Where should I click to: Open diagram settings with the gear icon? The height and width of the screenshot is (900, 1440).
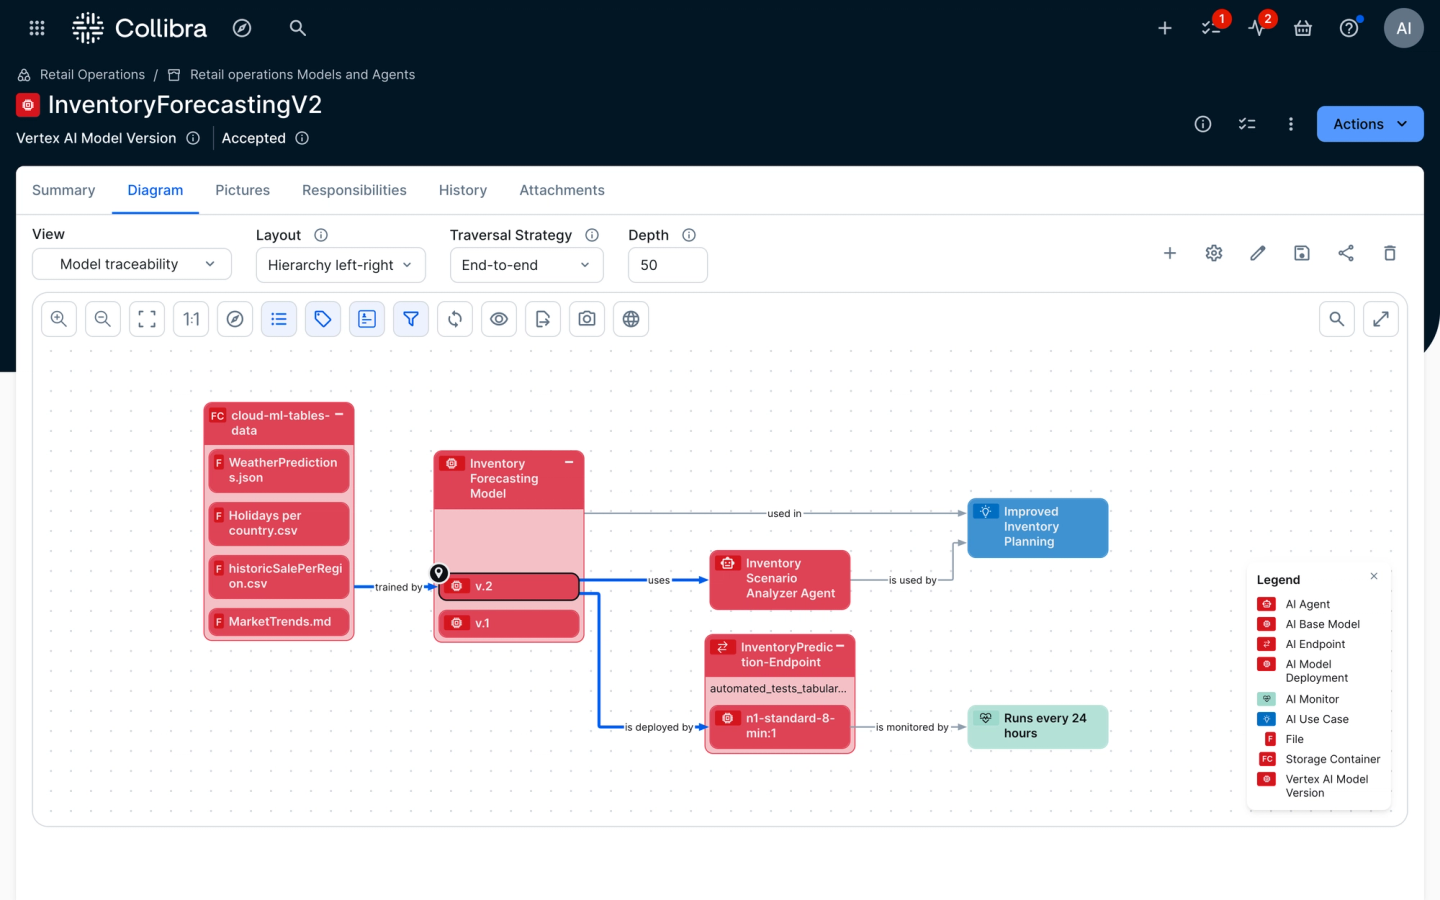pos(1213,253)
